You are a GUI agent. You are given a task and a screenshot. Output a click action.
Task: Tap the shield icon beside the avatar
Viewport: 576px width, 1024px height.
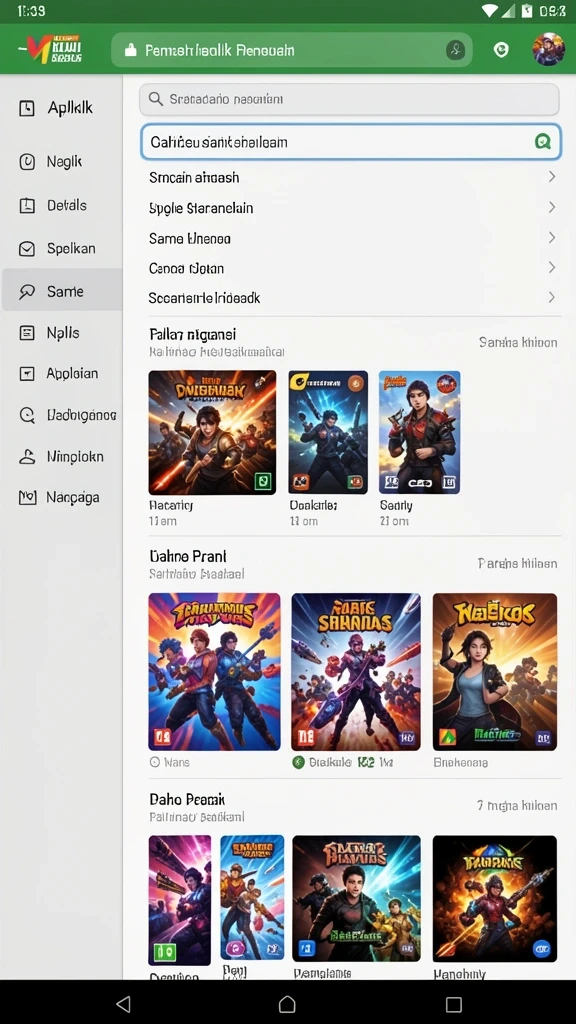[501, 50]
